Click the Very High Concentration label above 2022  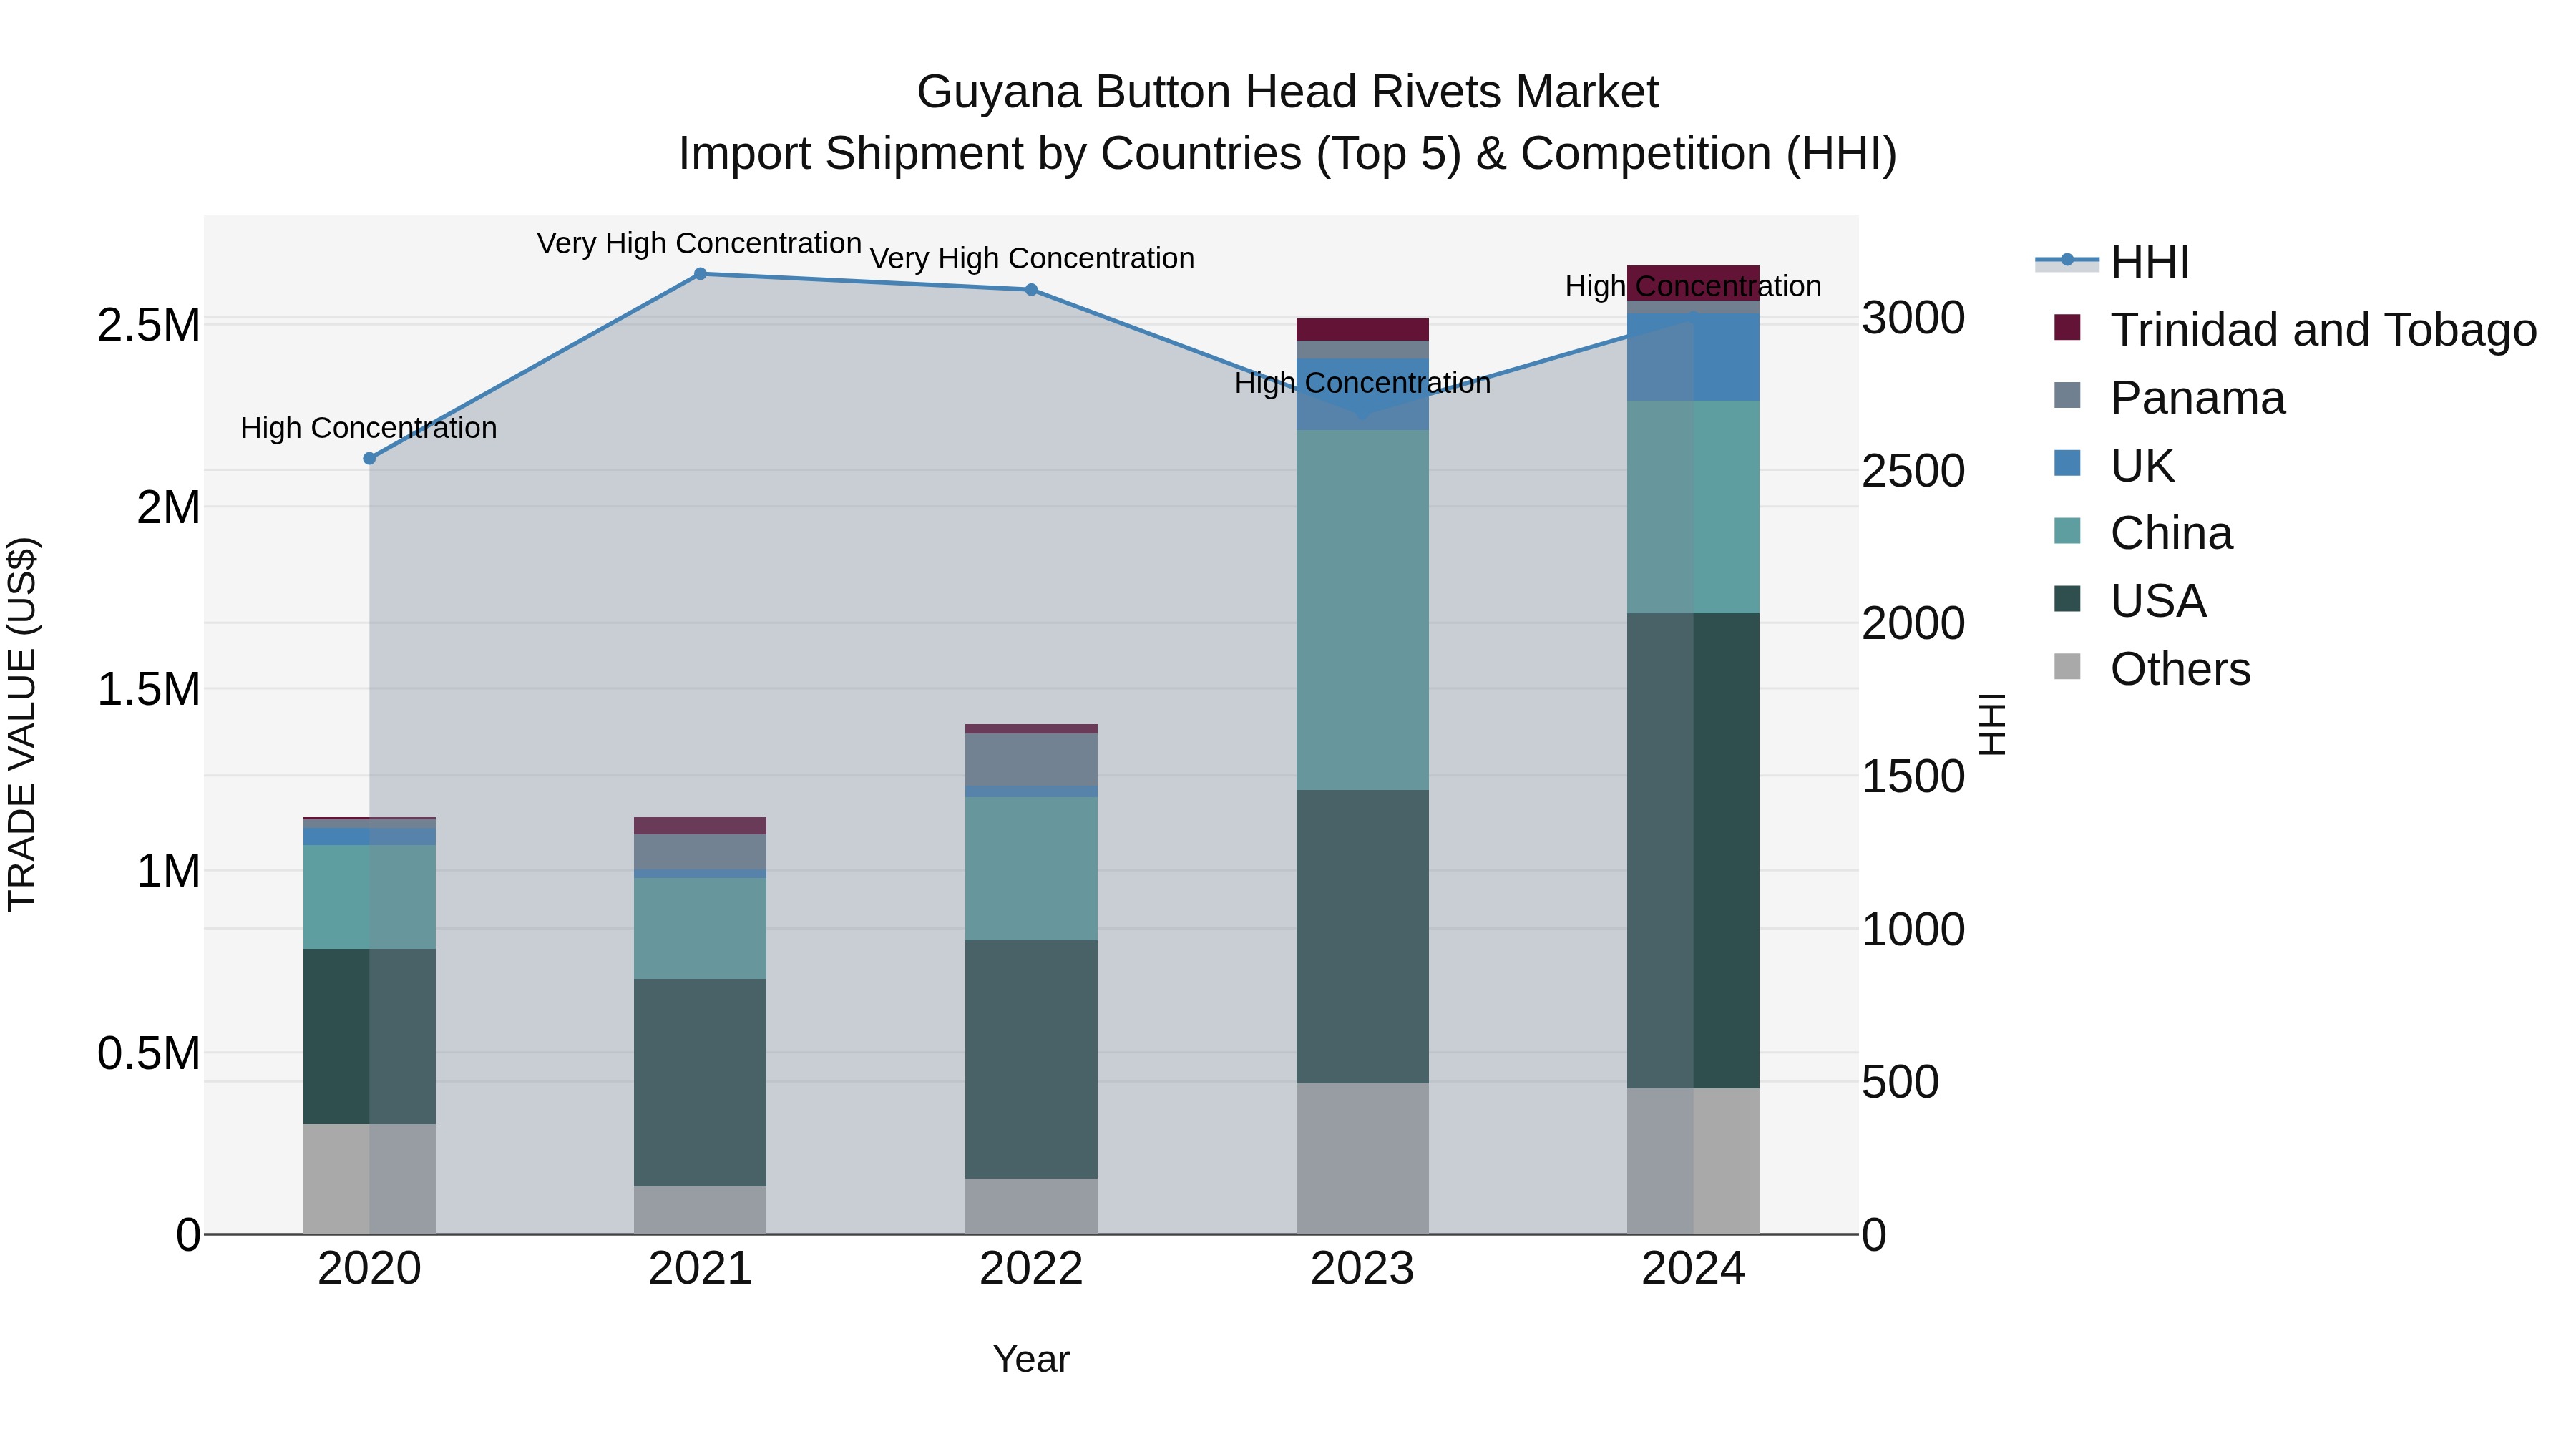[x=1031, y=258]
